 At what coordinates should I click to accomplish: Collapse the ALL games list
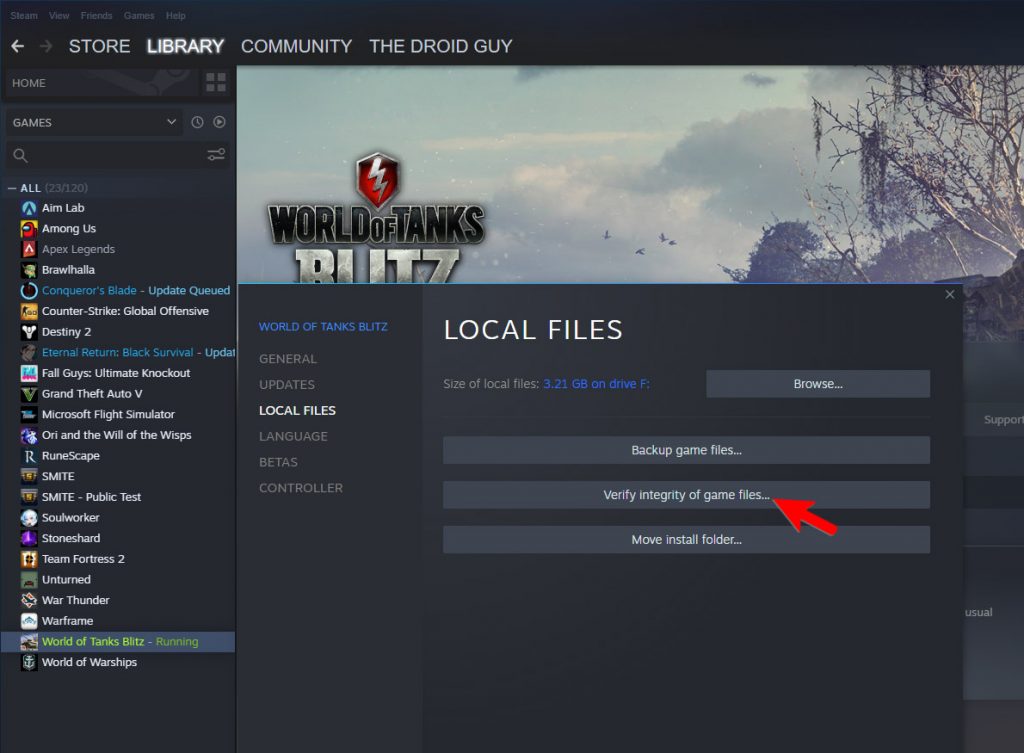tap(12, 188)
